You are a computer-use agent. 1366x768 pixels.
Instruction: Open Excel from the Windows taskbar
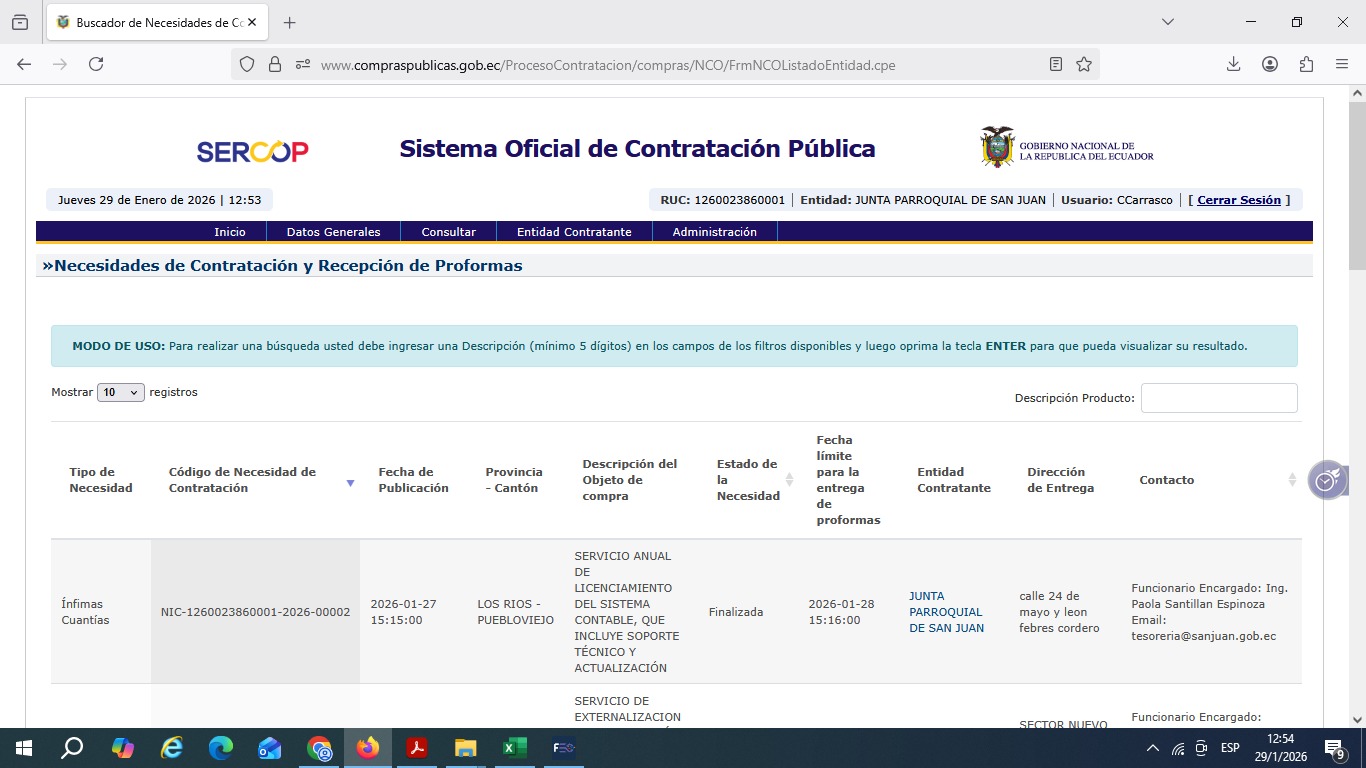(514, 748)
